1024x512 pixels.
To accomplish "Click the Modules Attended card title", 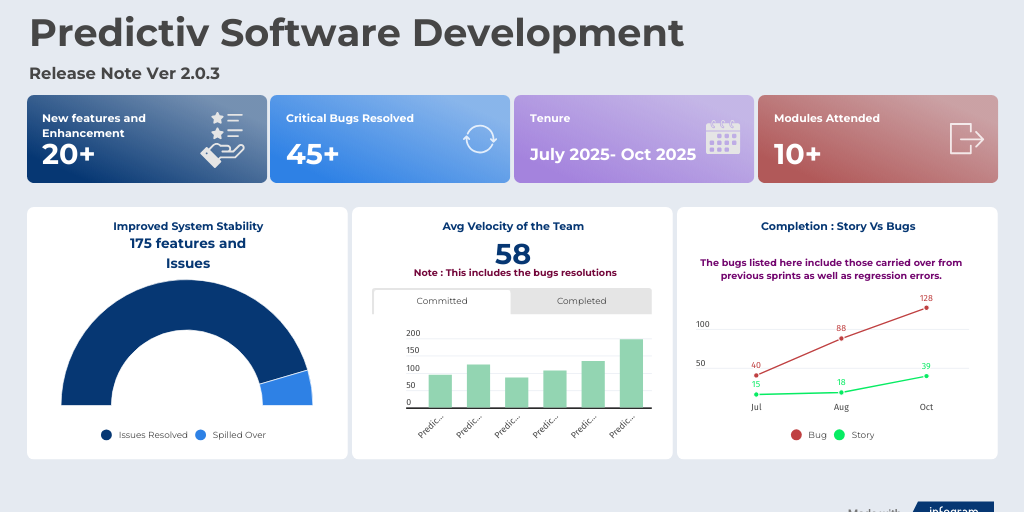I will click(827, 118).
